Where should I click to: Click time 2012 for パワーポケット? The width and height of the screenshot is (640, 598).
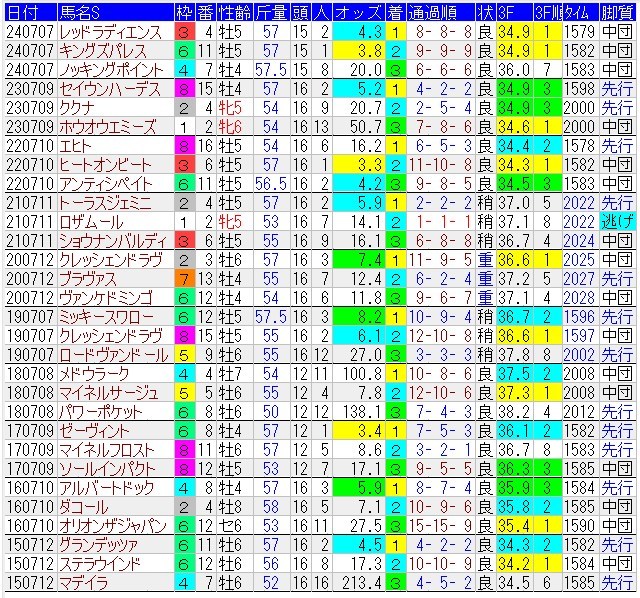(579, 412)
